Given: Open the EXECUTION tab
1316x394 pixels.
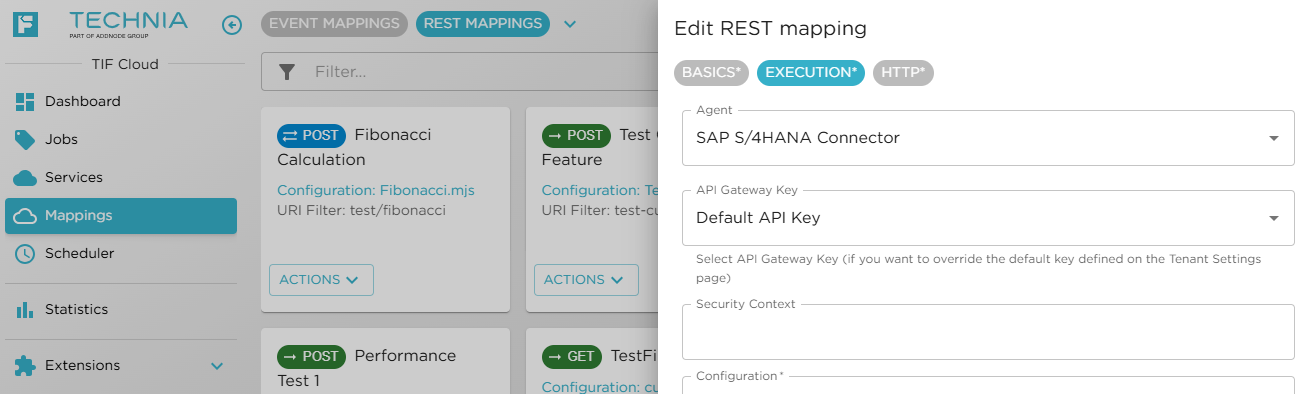Looking at the screenshot, I should pyautogui.click(x=811, y=72).
